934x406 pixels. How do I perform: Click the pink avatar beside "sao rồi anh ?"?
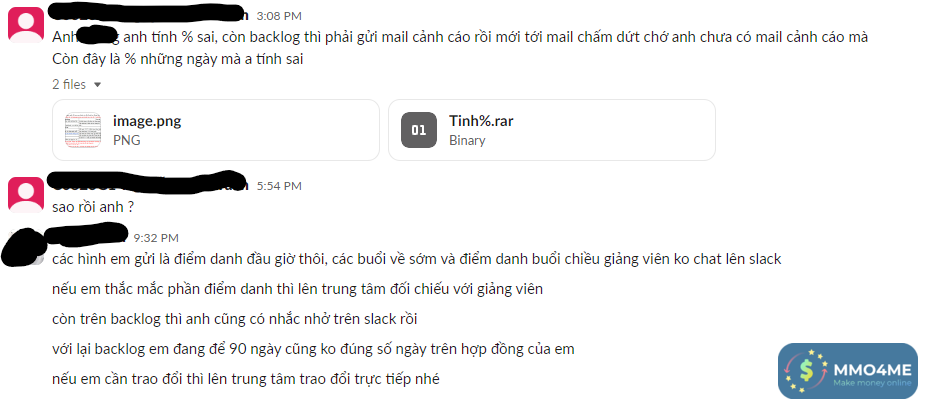pos(25,193)
